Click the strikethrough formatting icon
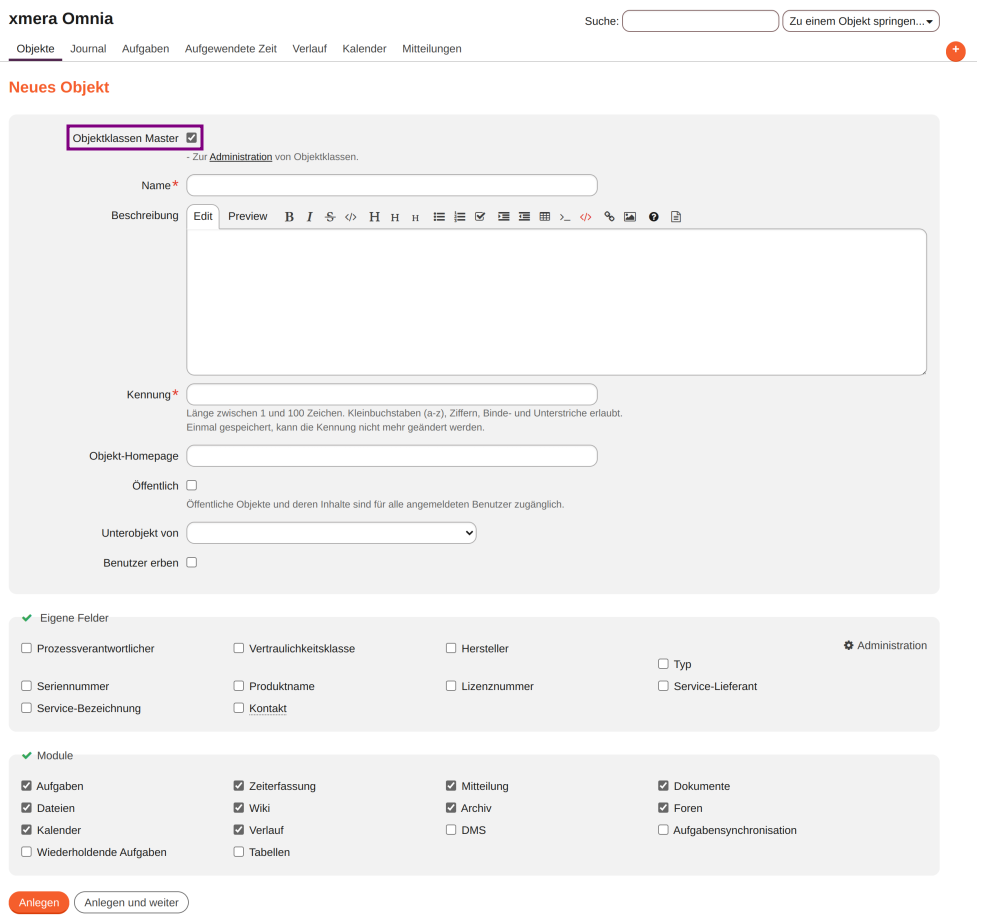Screen dimensions: 981x921 [330, 217]
